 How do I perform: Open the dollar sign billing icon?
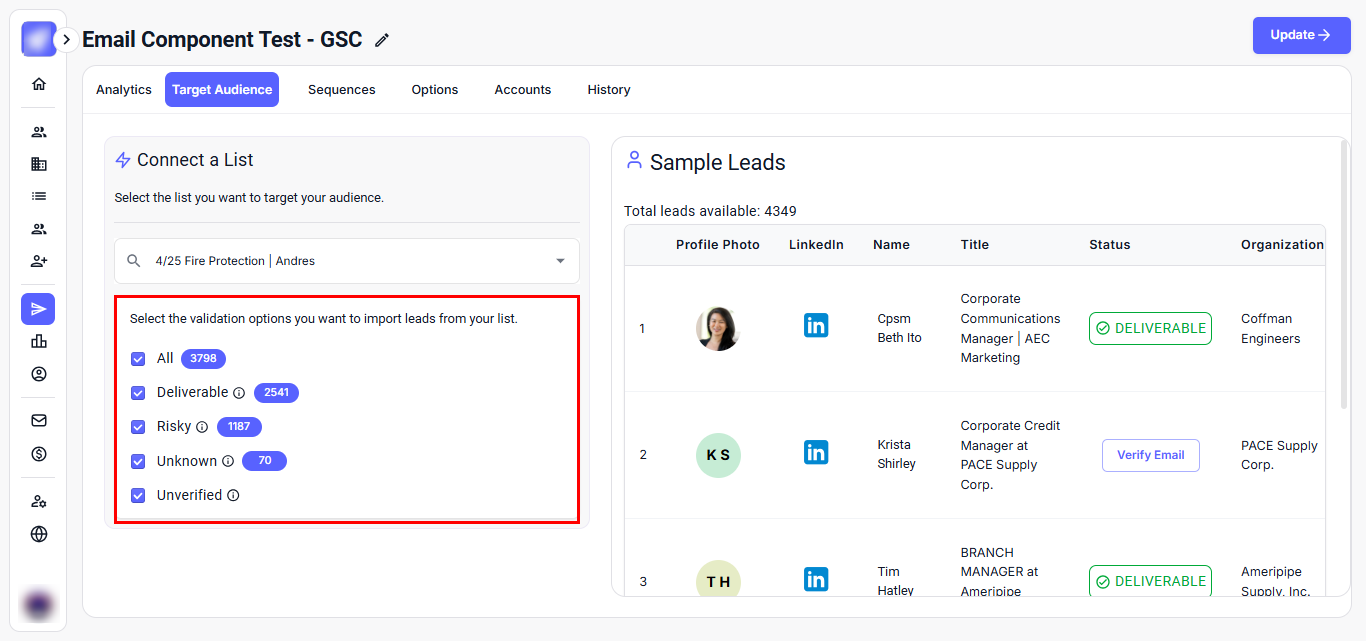39,454
